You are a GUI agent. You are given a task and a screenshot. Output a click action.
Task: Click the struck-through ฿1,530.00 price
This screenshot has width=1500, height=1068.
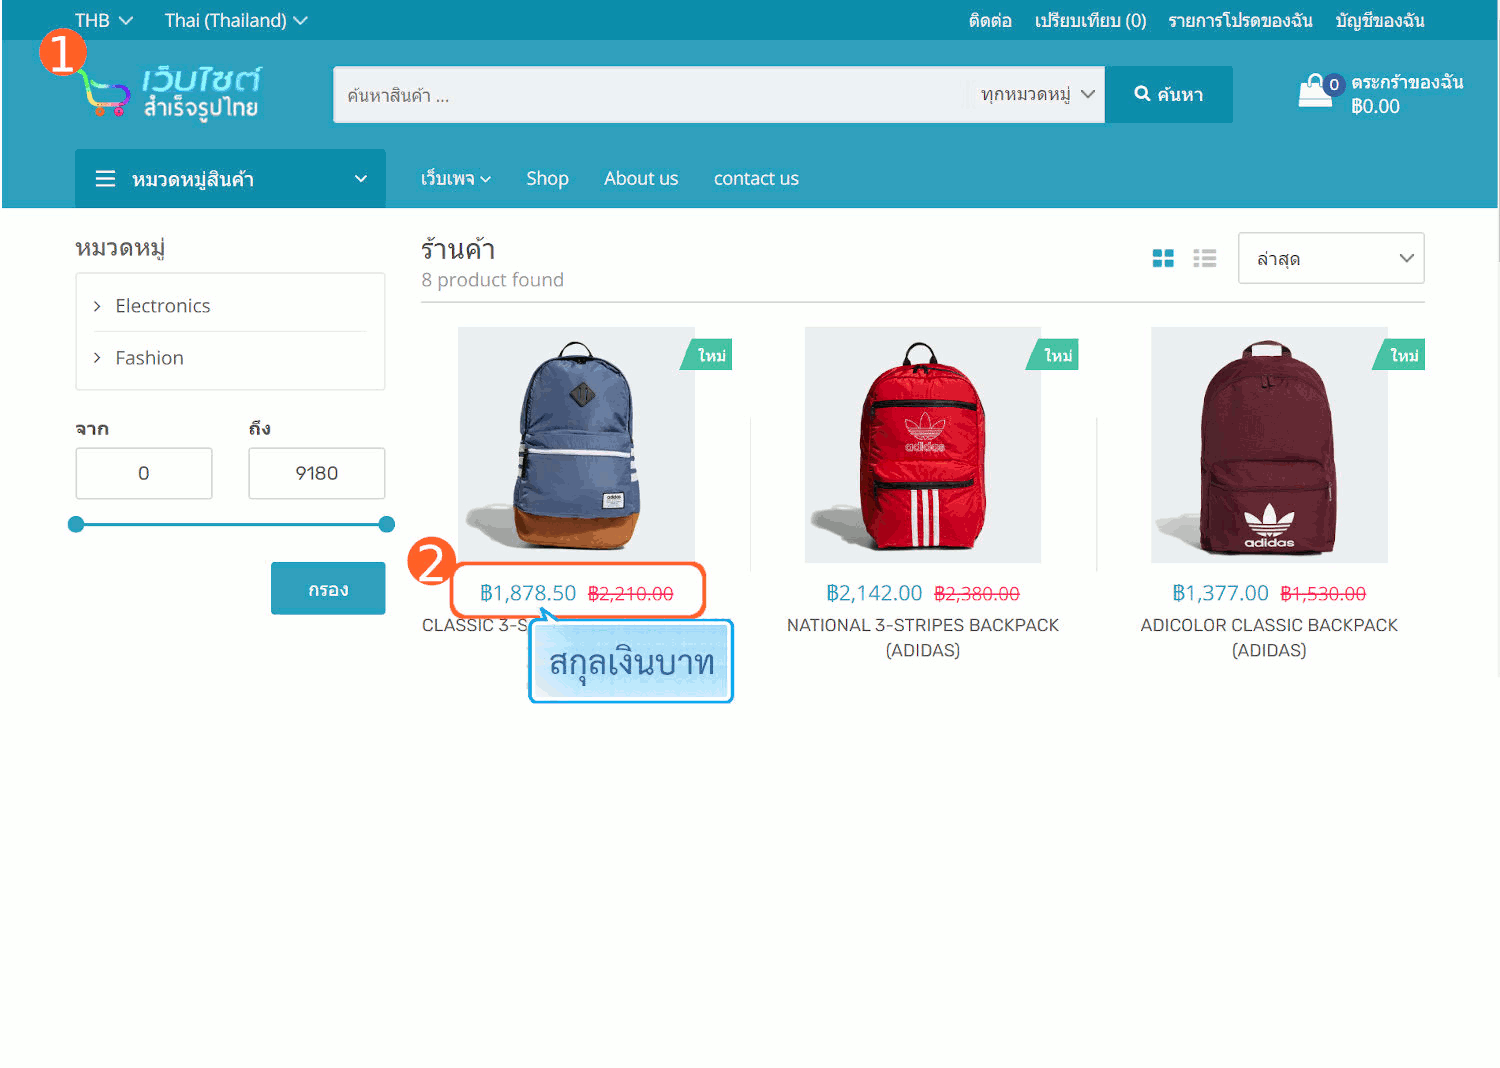(1323, 594)
